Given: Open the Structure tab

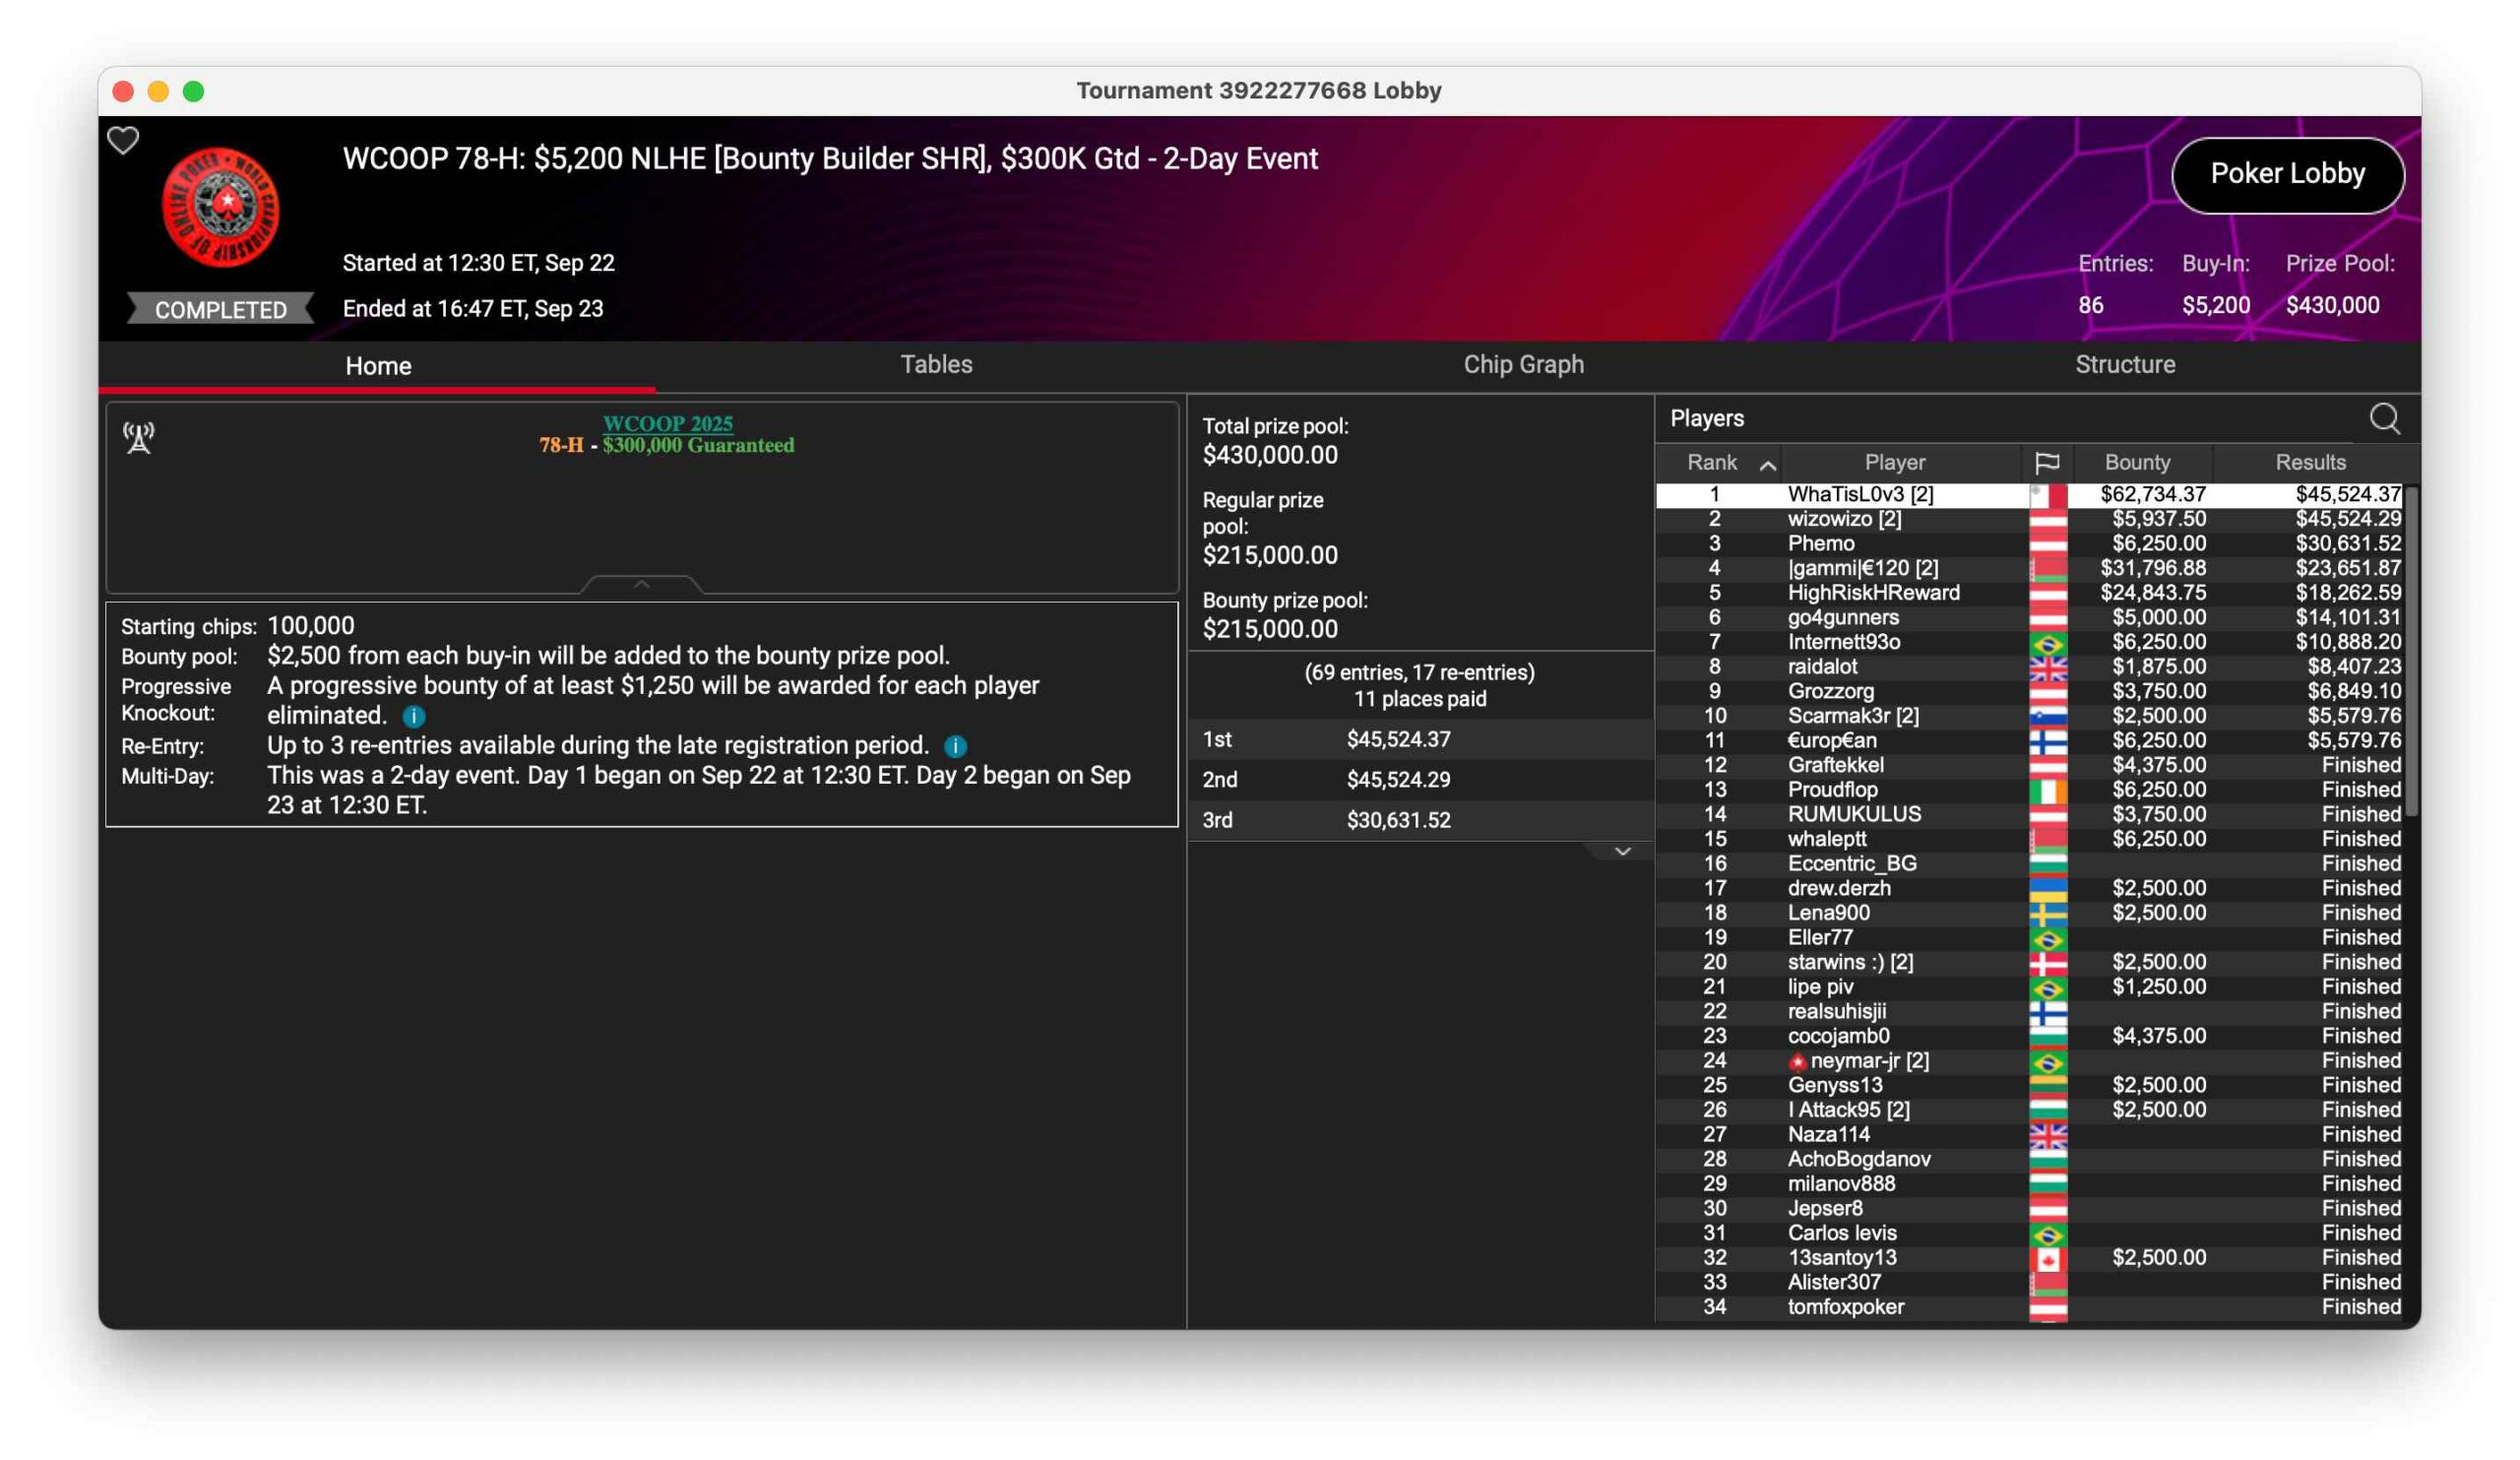Looking at the screenshot, I should 2124,365.
